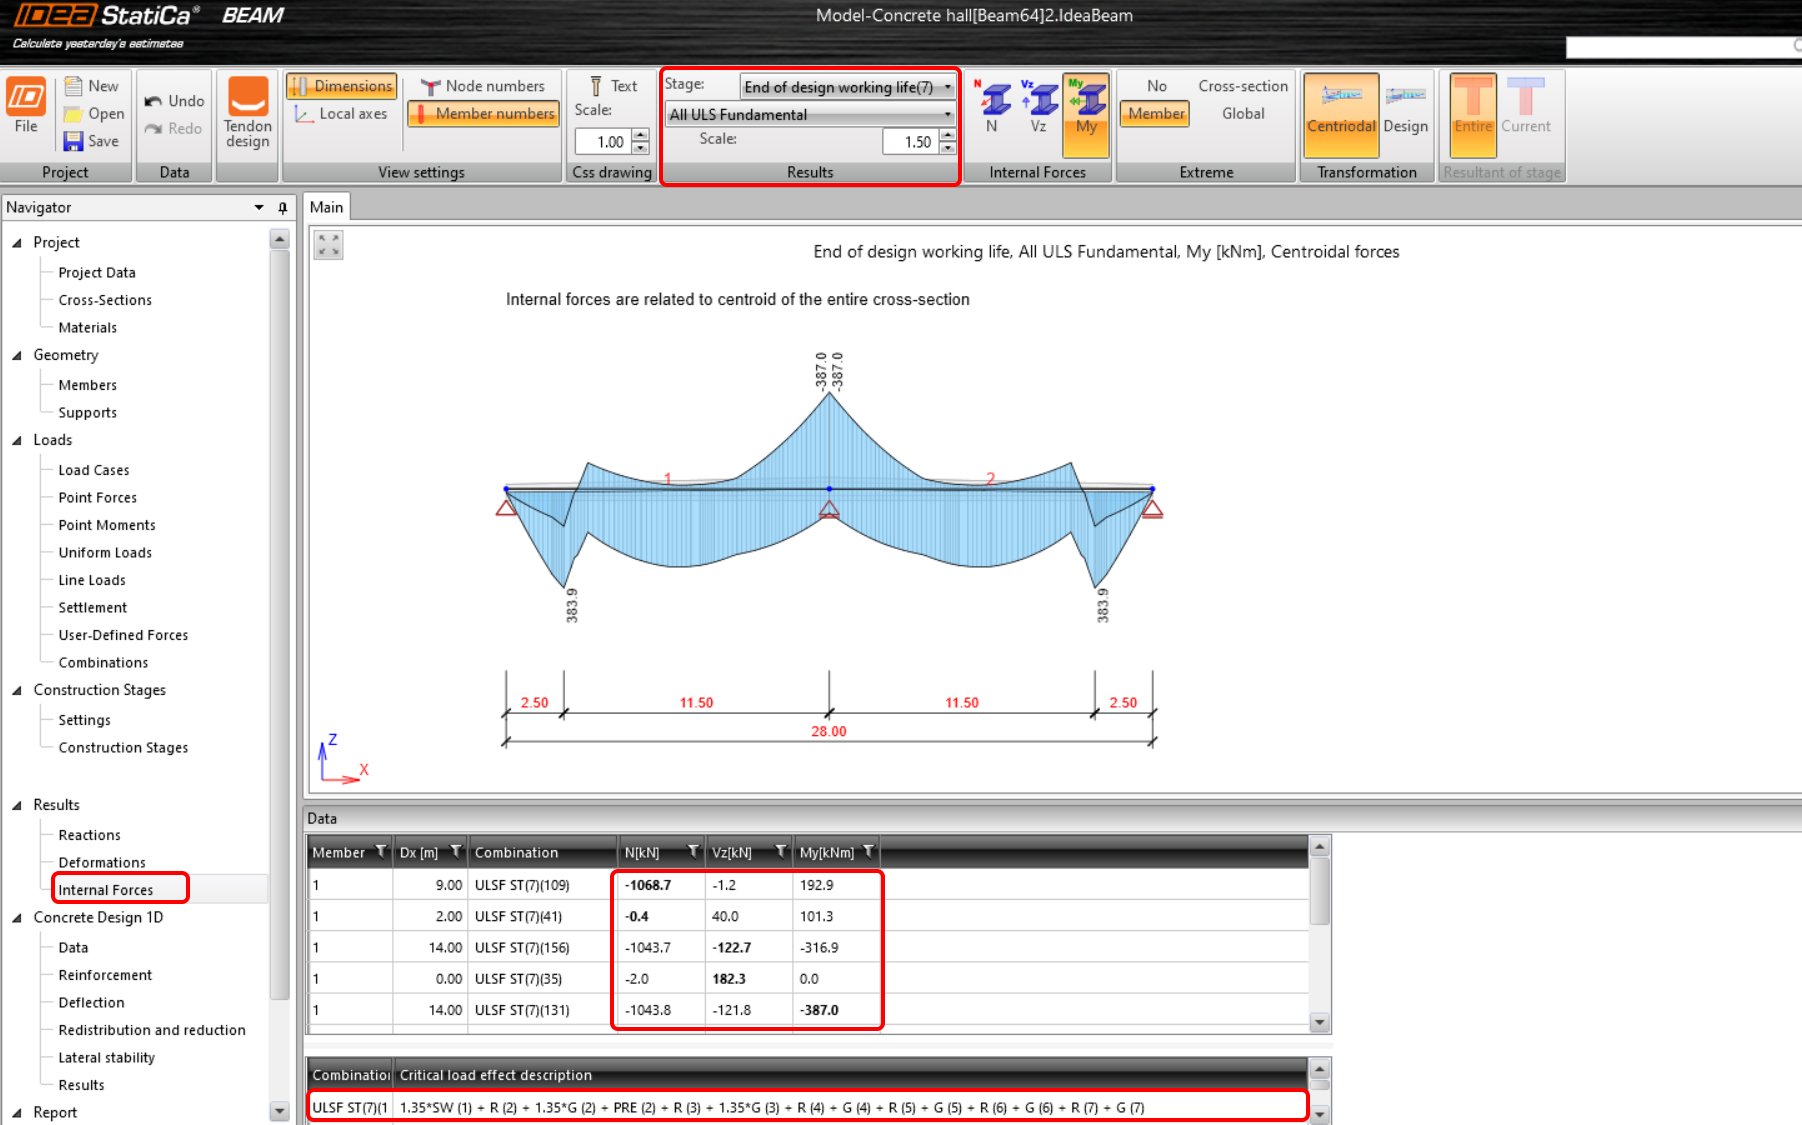Collapse the Geometry tree node
This screenshot has width=1802, height=1125.
pos(17,356)
